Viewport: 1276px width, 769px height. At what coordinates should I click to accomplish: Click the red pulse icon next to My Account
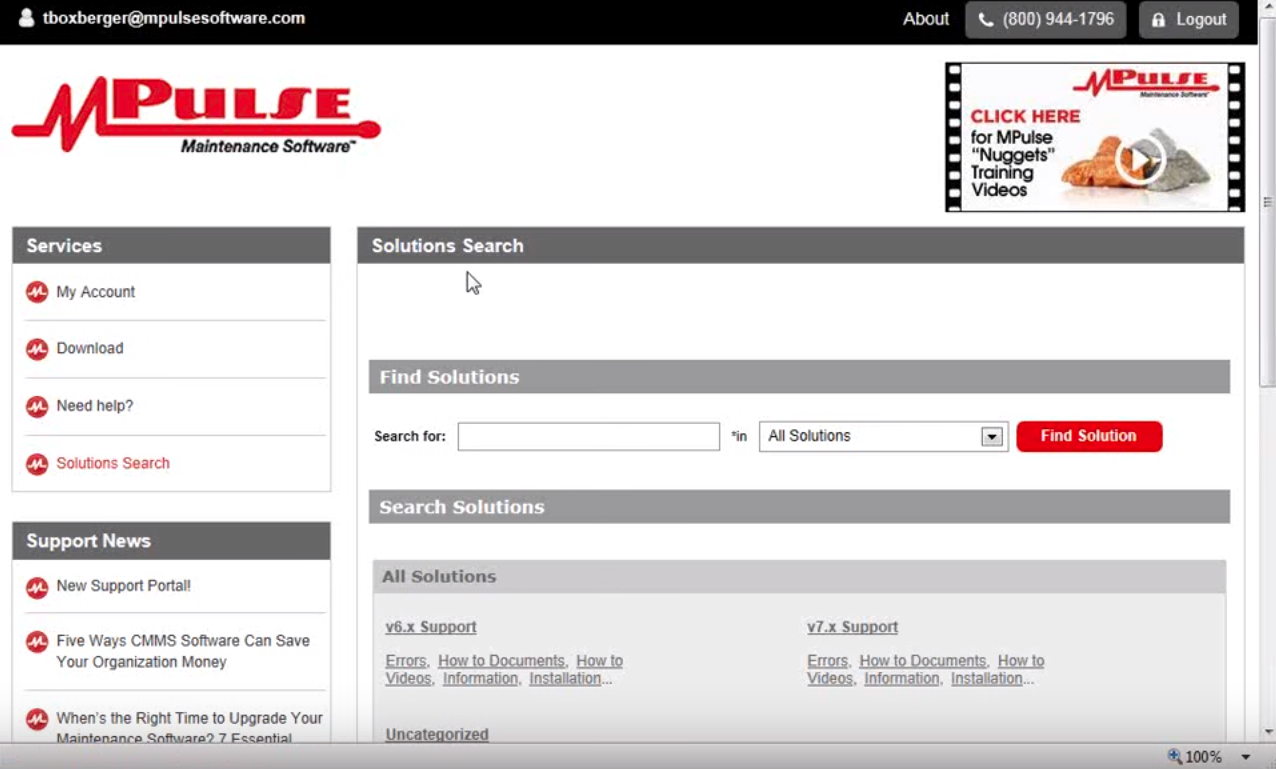37,292
